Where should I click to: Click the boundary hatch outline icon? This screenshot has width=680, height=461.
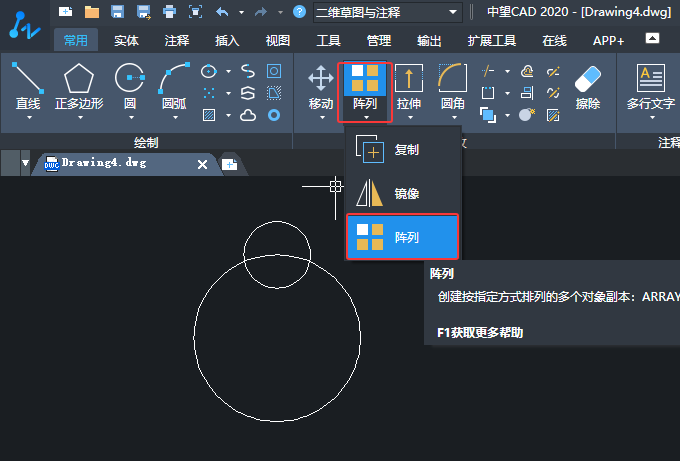click(x=274, y=93)
